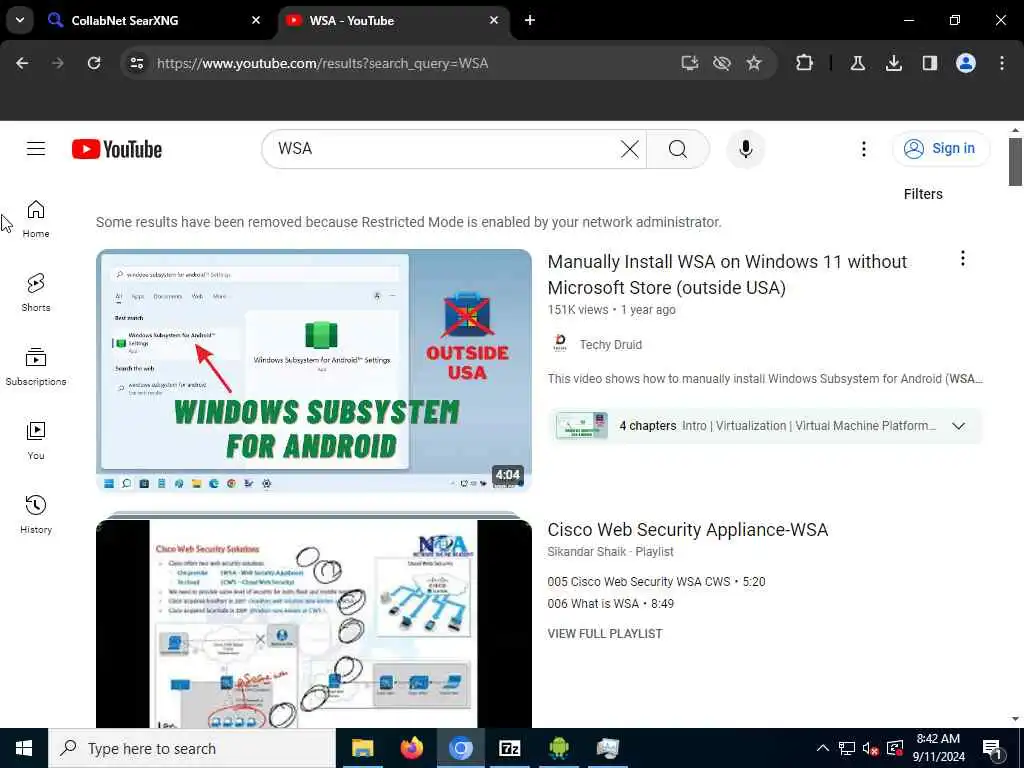Click the third-party cookies eye icon
The height and width of the screenshot is (768, 1024).
coord(722,63)
